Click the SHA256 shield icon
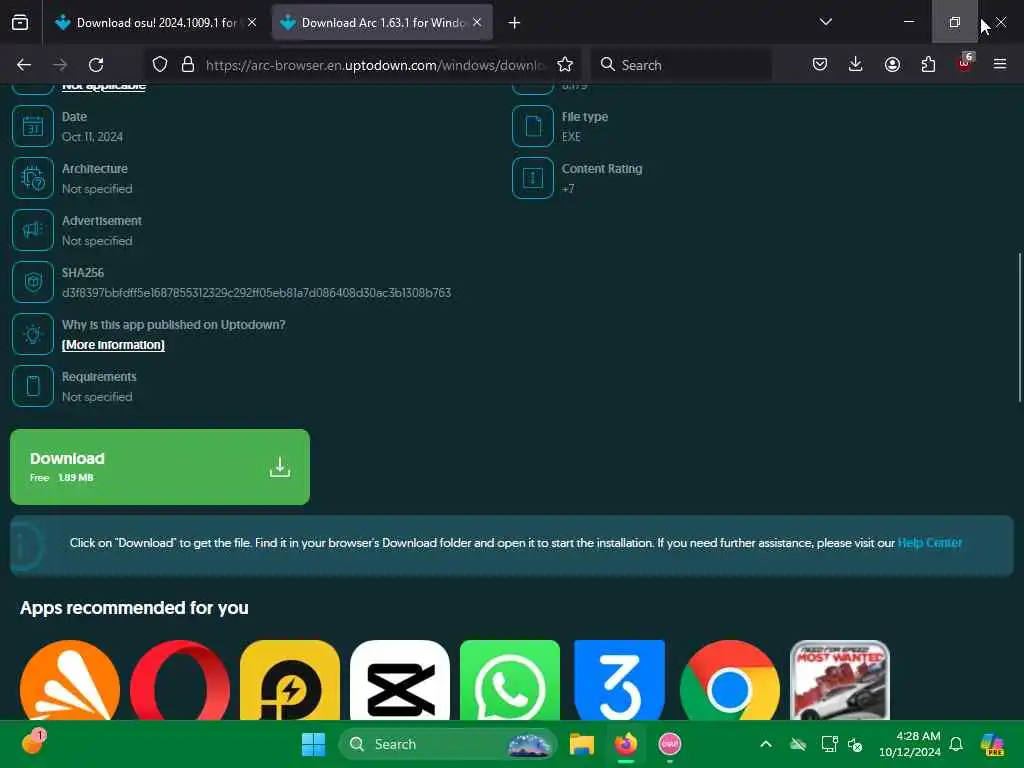 pyautogui.click(x=33, y=282)
